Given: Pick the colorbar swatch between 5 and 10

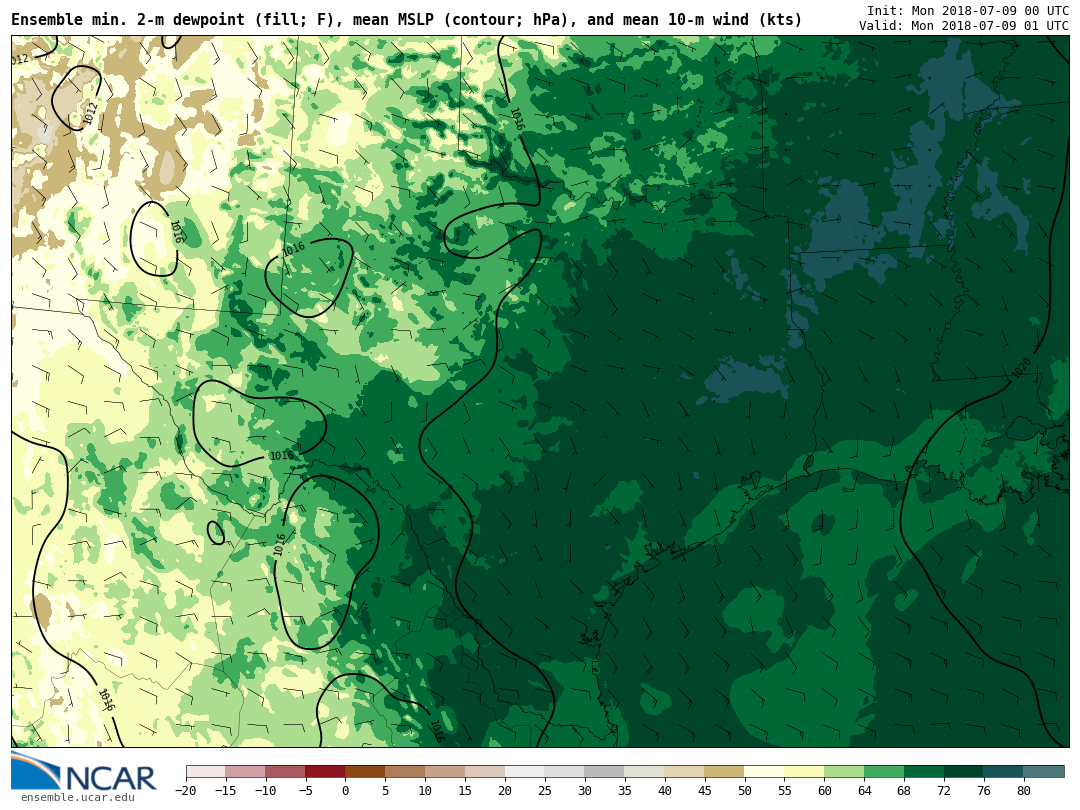Looking at the screenshot, I should [405, 771].
